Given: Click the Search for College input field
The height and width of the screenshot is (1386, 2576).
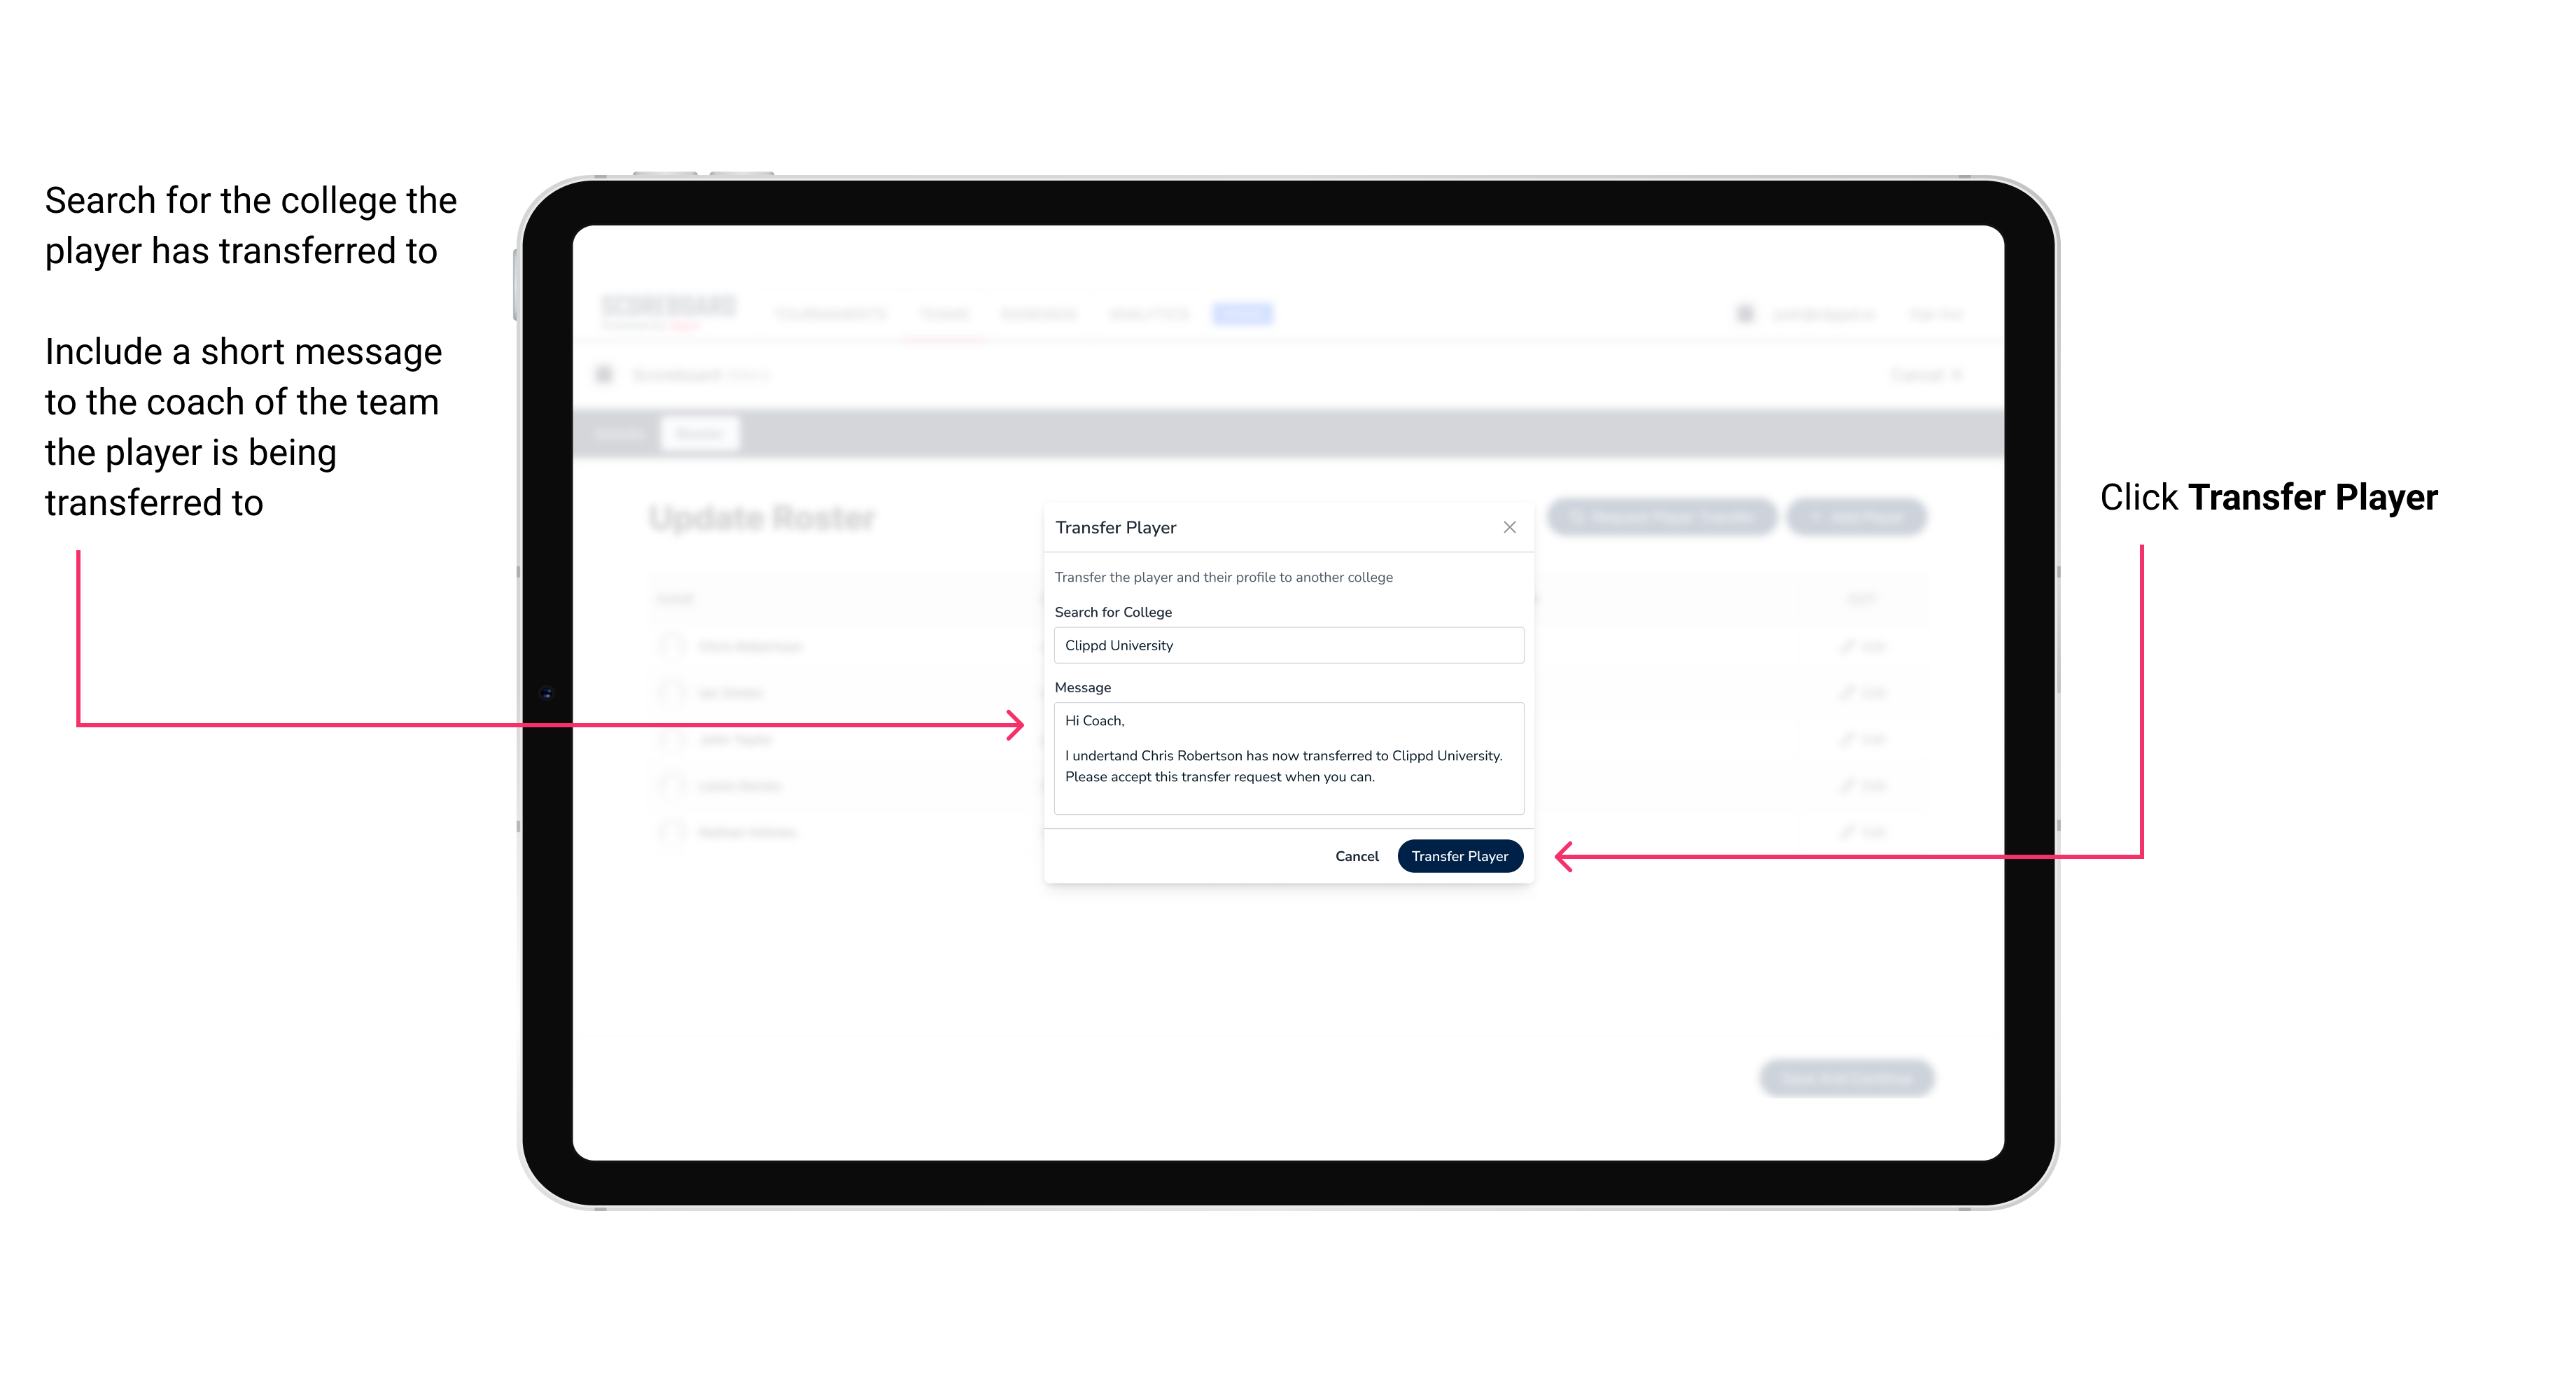Looking at the screenshot, I should (1283, 647).
